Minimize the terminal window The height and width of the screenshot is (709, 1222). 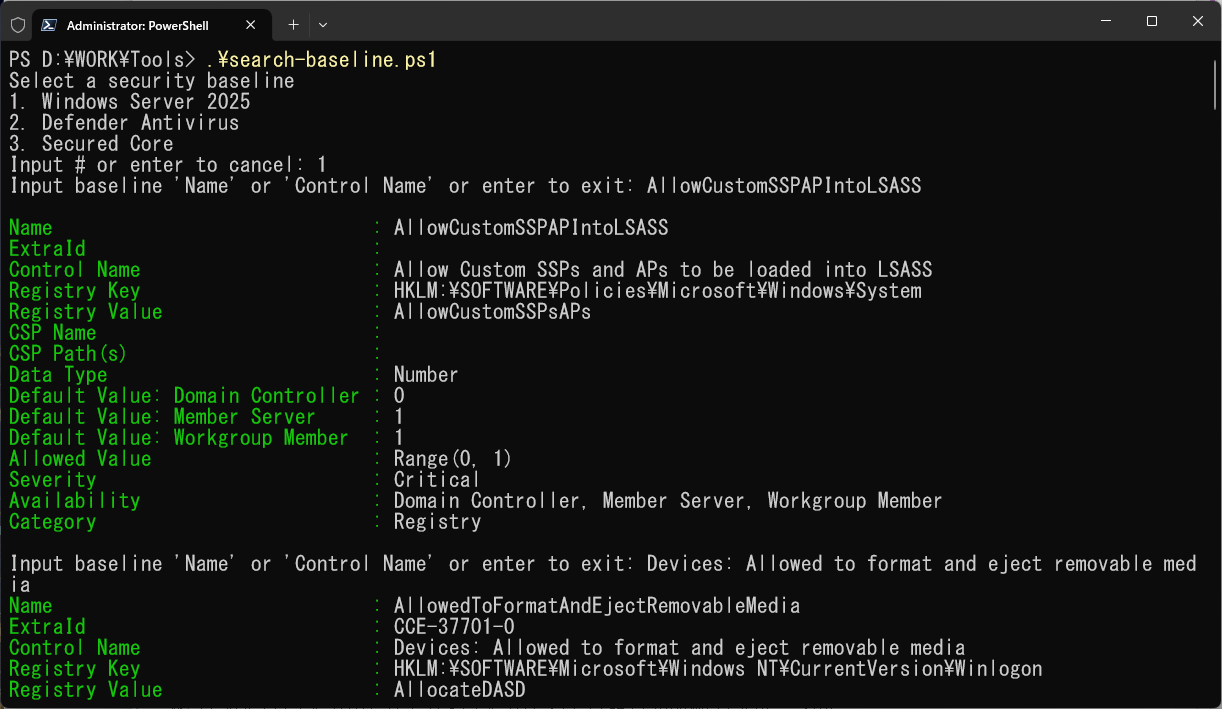[x=1106, y=21]
